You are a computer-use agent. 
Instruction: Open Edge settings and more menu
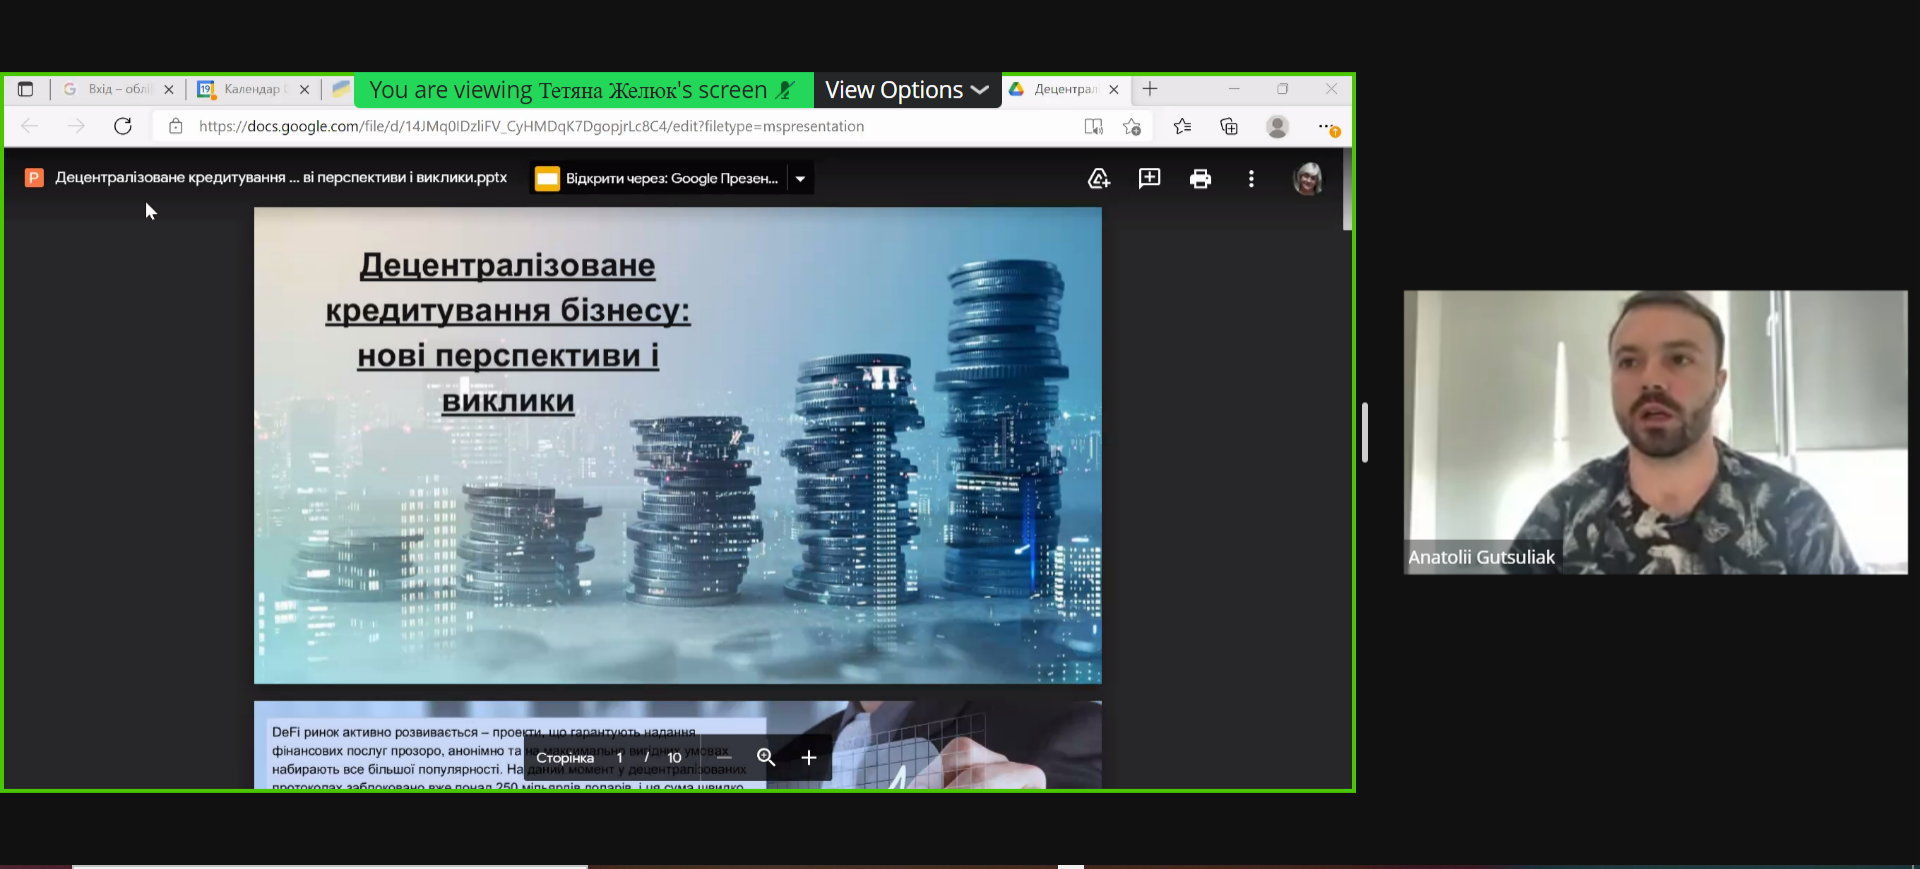click(1328, 127)
